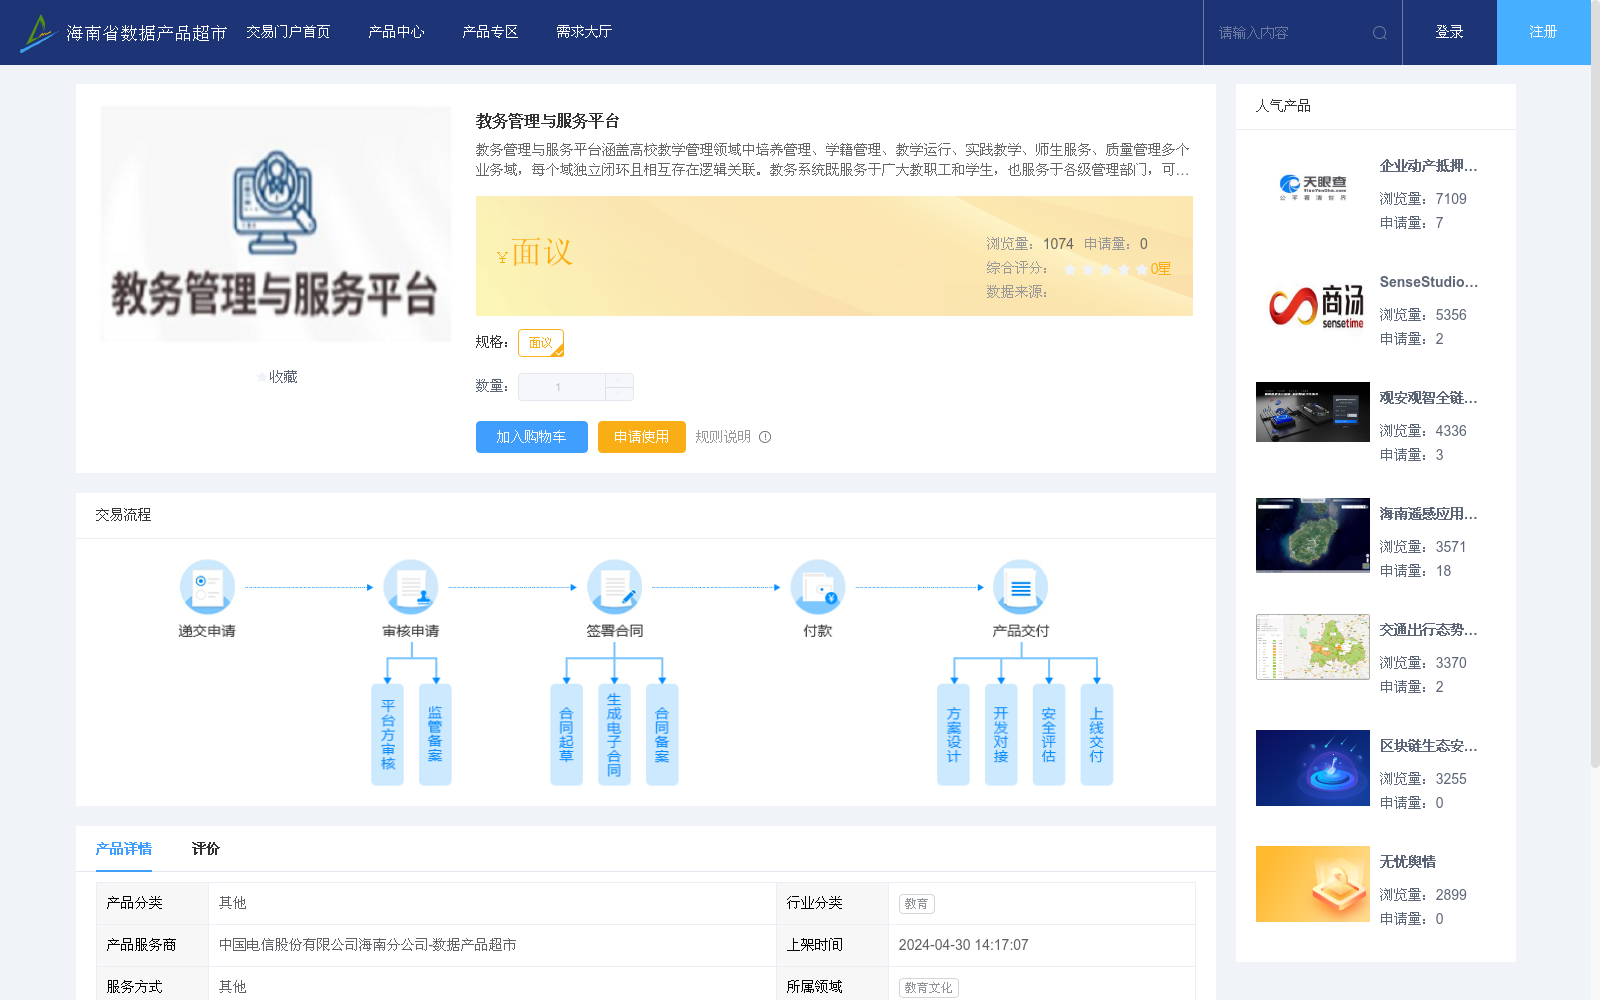The height and width of the screenshot is (1000, 1600).
Task: Open 产品中心 menu item
Action: coord(396,32)
